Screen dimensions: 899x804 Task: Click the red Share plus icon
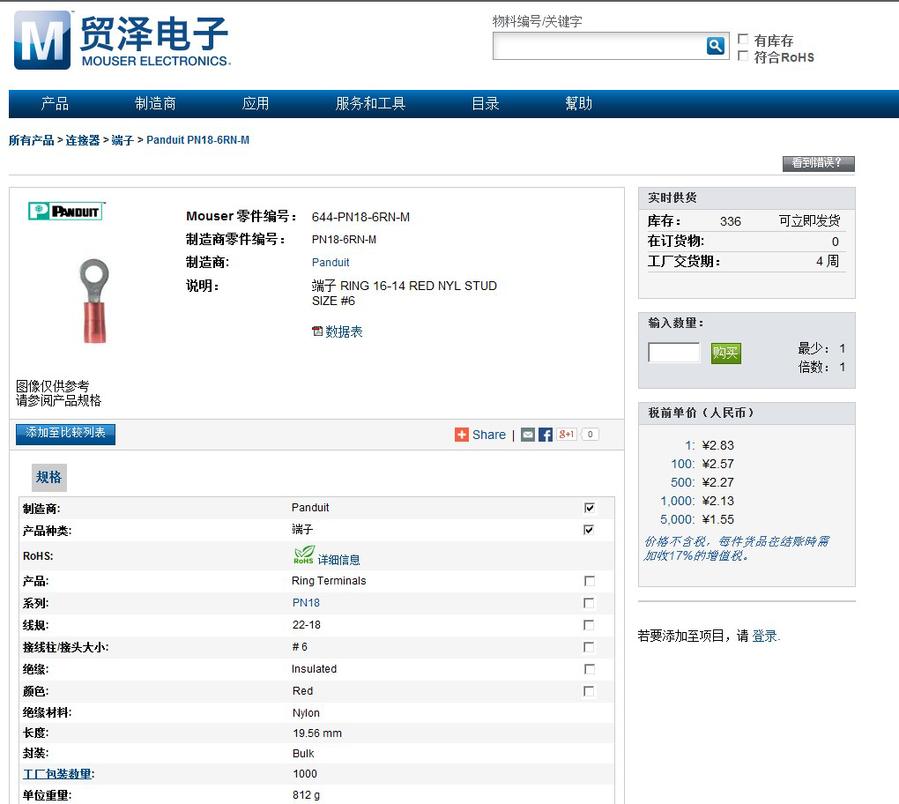click(461, 435)
